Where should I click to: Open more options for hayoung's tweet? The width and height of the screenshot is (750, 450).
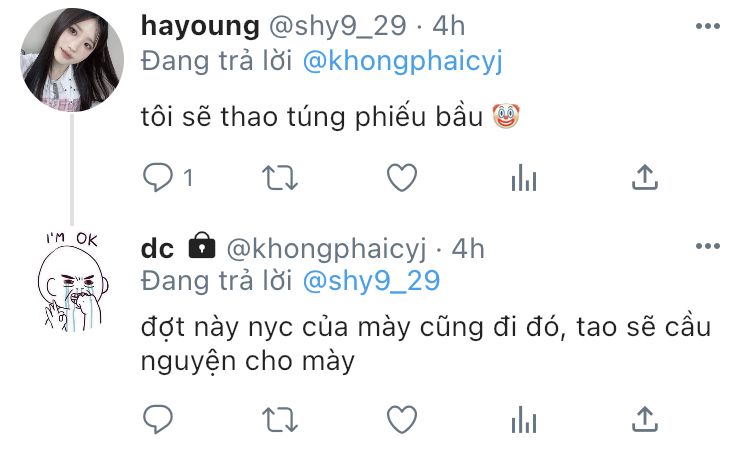(708, 26)
